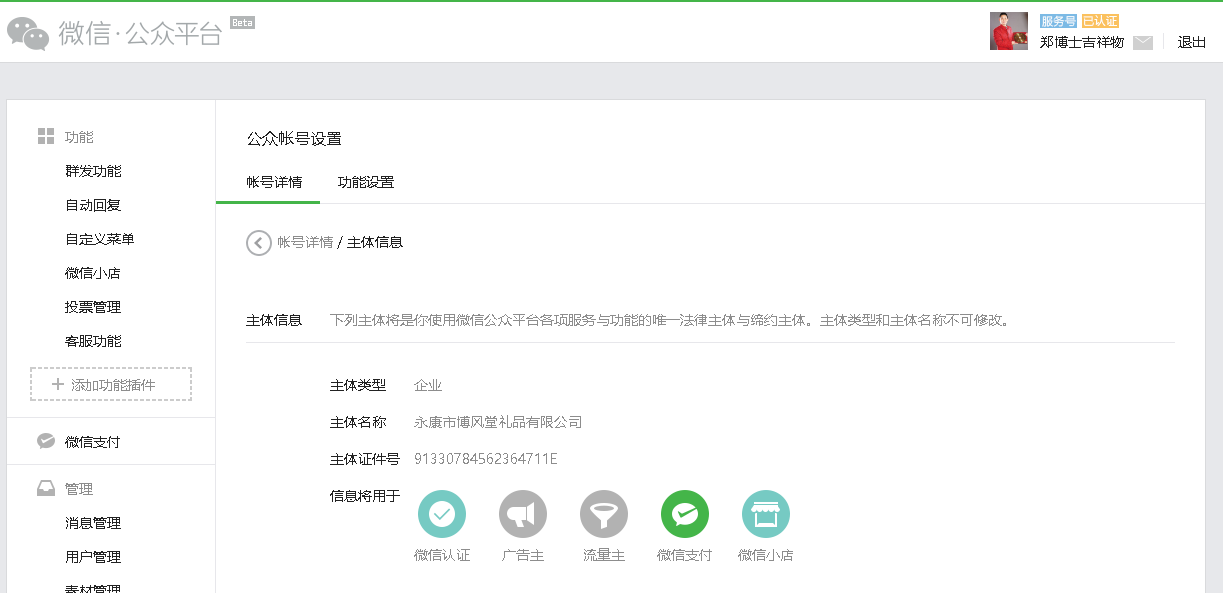Screen dimensions: 1223x593
Task: Click 添加功能插件 add plugin button
Action: pyautogui.click(x=111, y=384)
